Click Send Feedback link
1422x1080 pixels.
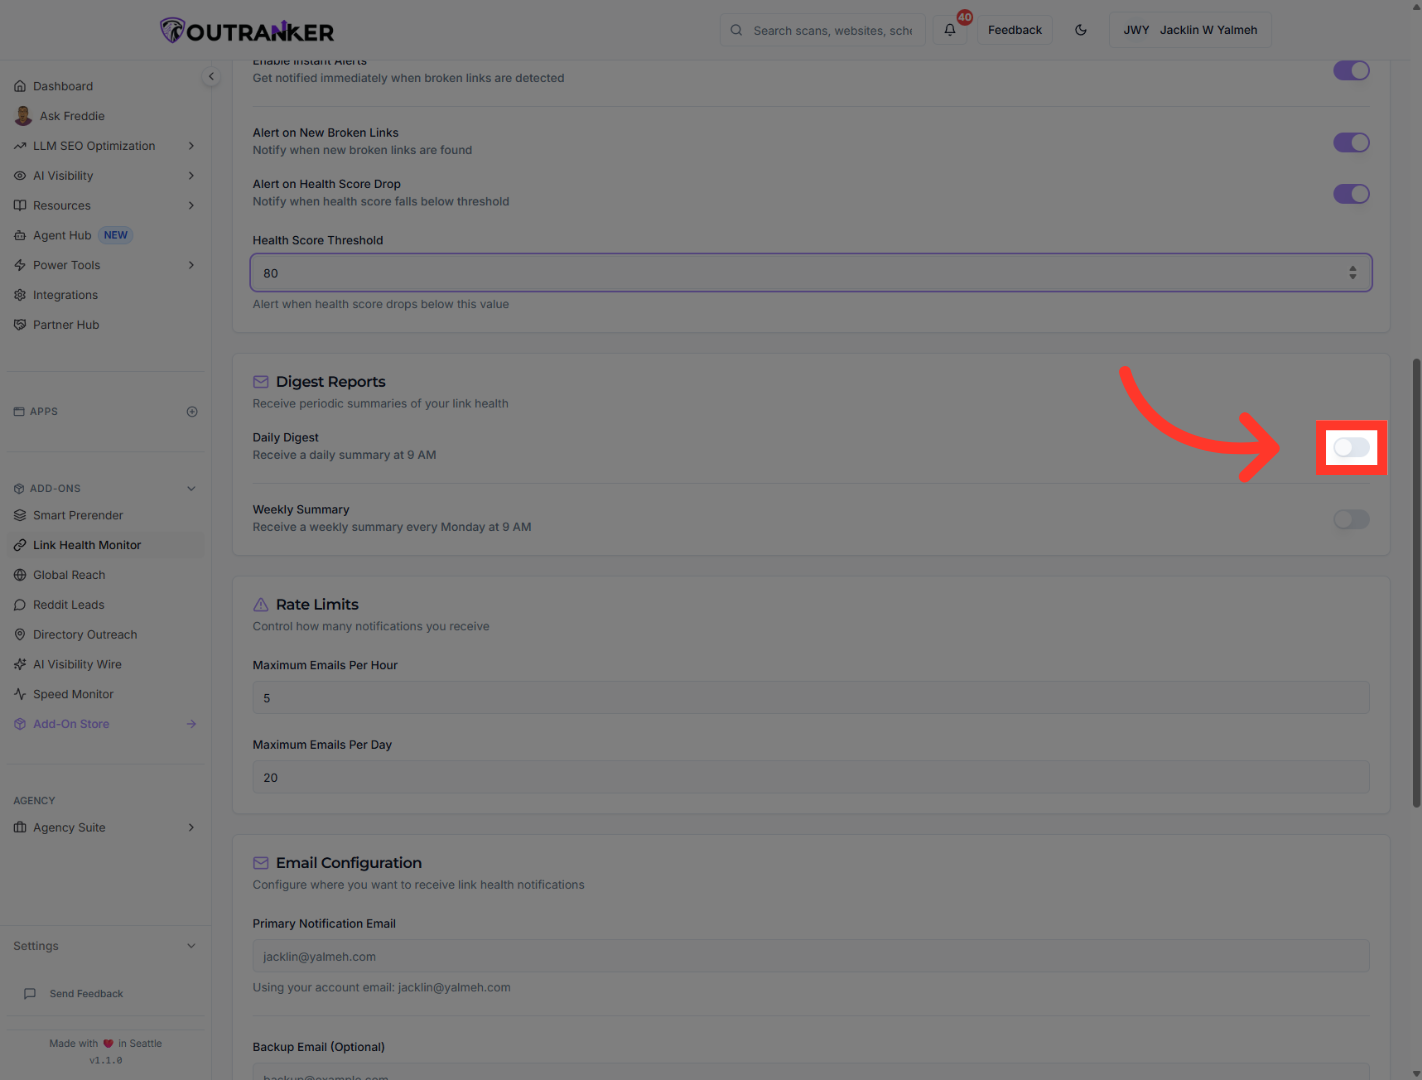pos(86,994)
